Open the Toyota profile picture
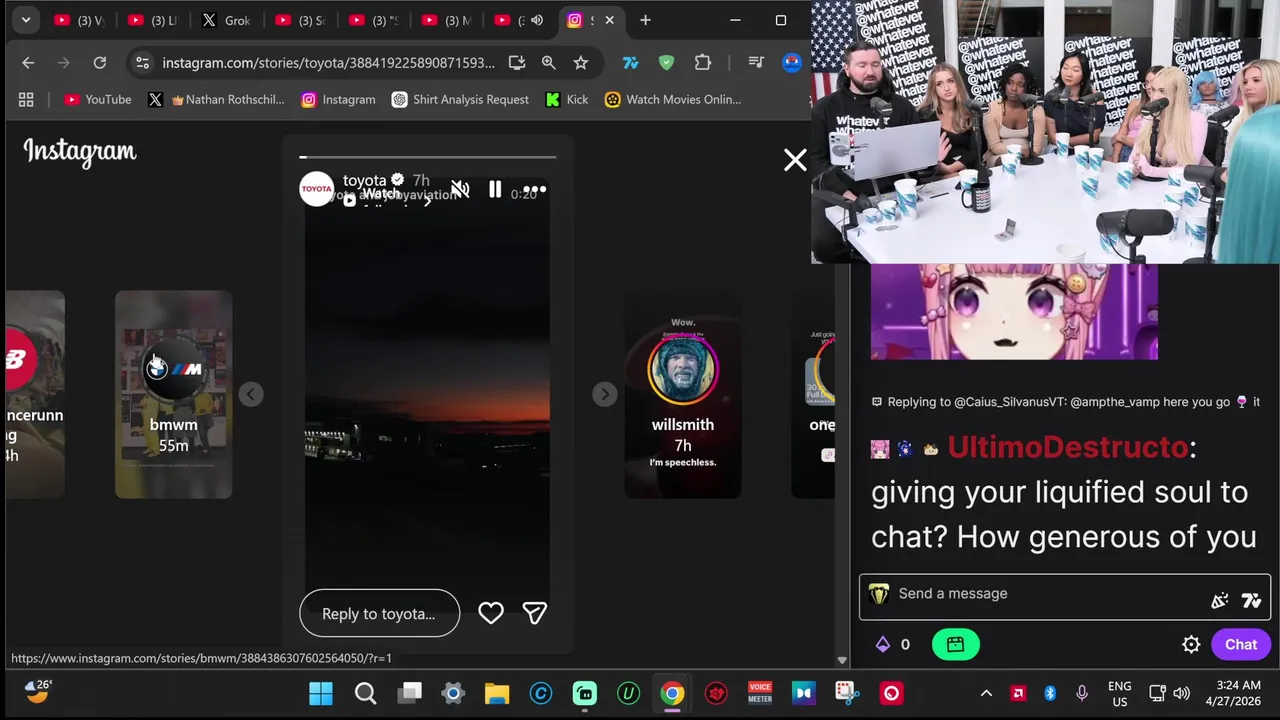Image resolution: width=1280 pixels, height=720 pixels. pos(317,189)
